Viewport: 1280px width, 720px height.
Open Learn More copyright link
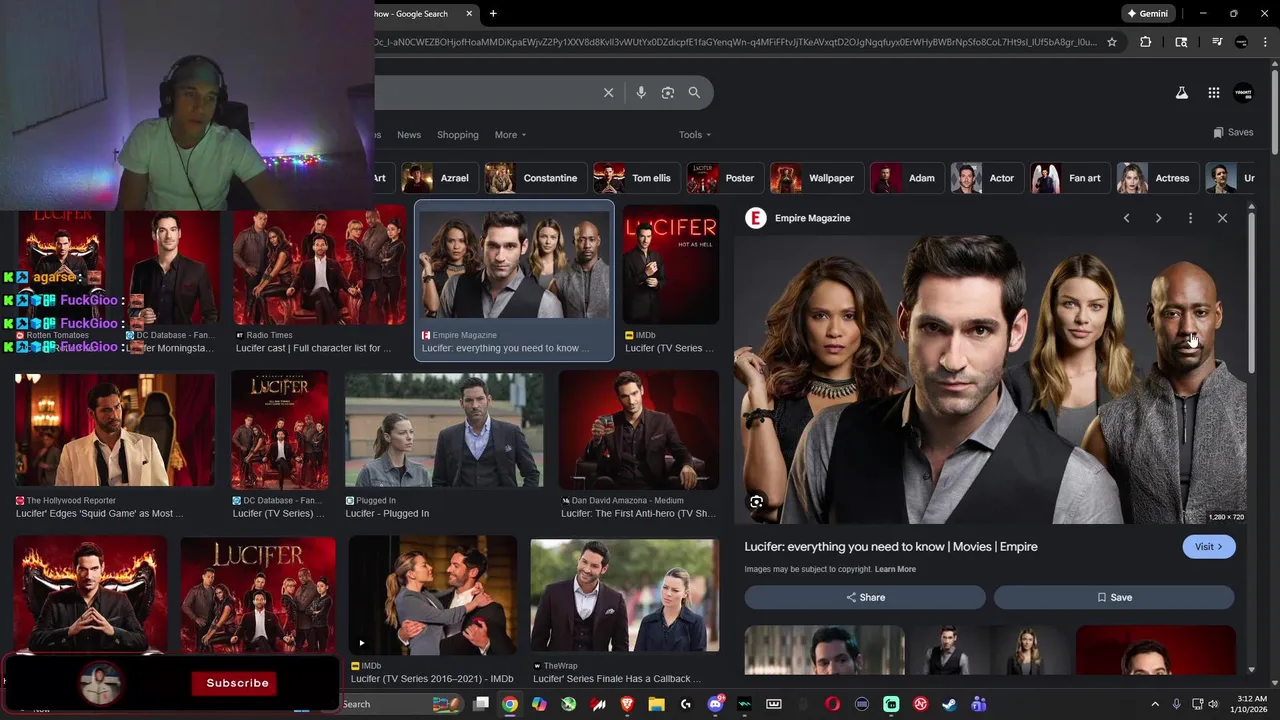pos(895,569)
